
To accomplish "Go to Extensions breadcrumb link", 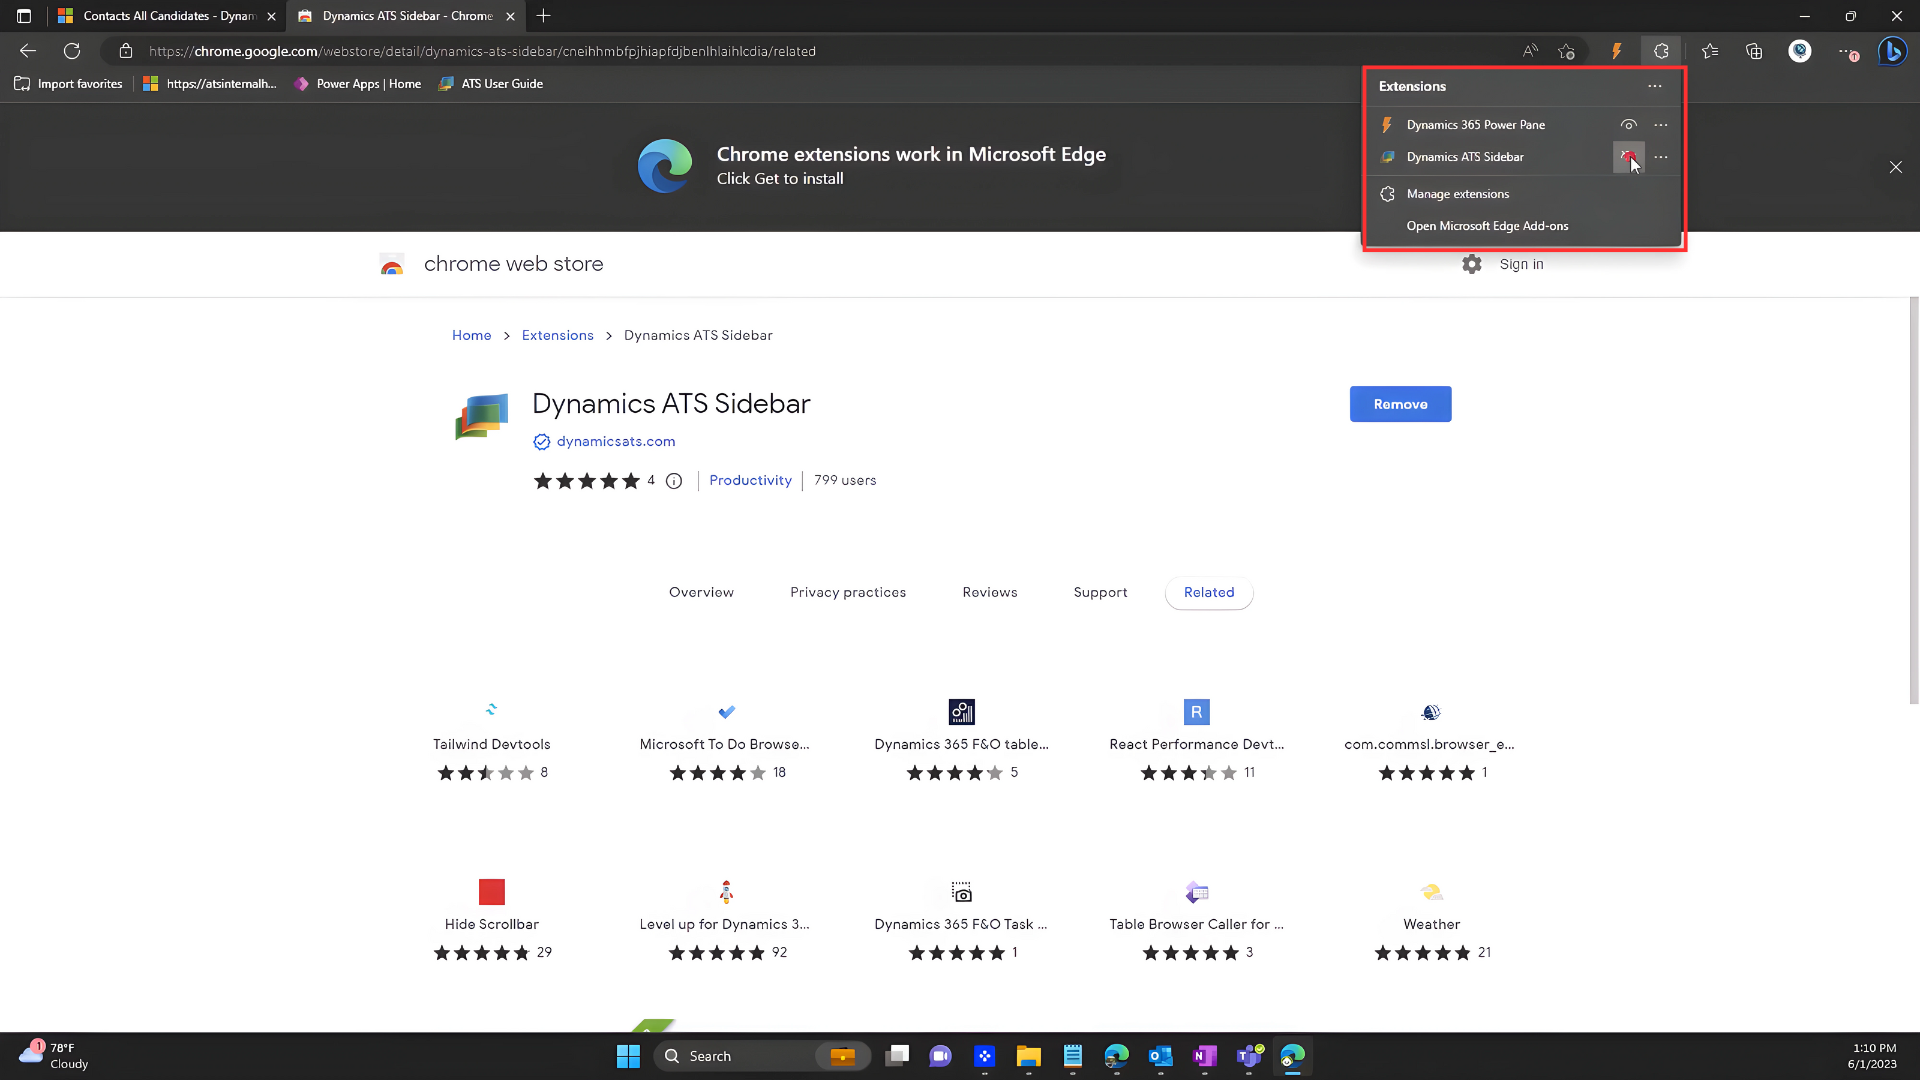I will (x=557, y=335).
